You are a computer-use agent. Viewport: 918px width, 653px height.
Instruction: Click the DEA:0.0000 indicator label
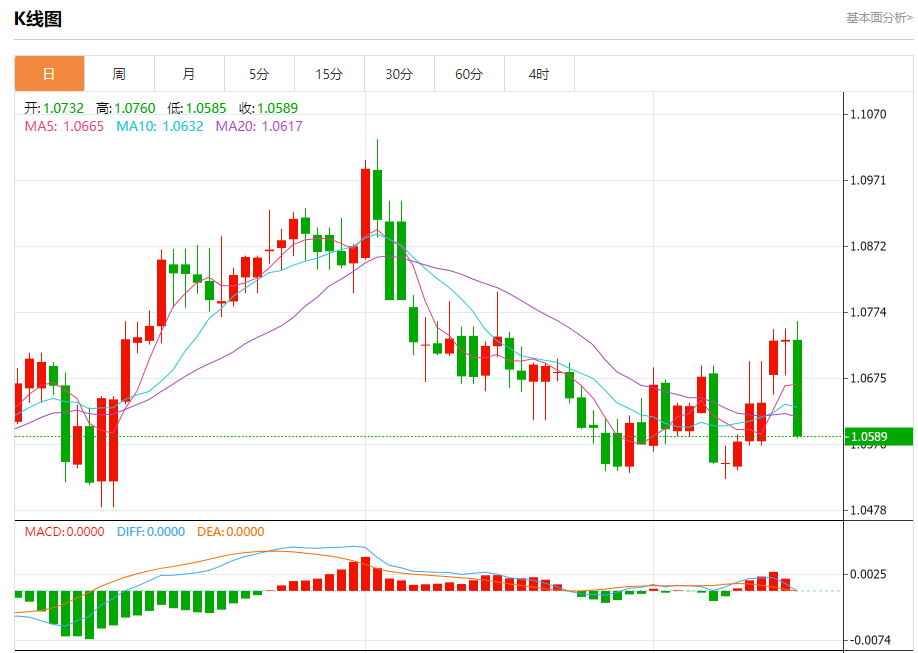coord(231,532)
